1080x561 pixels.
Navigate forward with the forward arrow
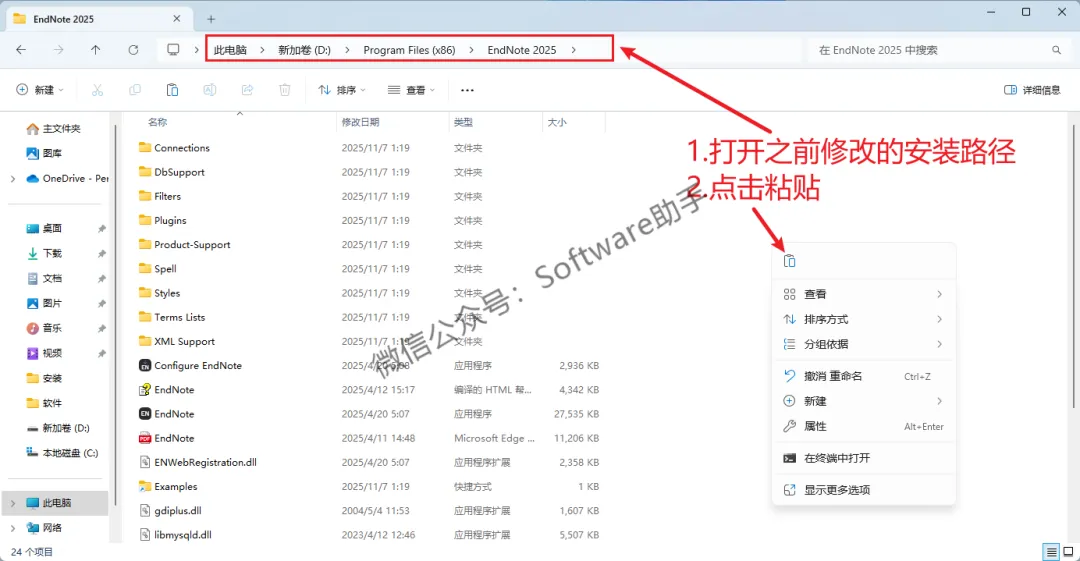[x=59, y=50]
